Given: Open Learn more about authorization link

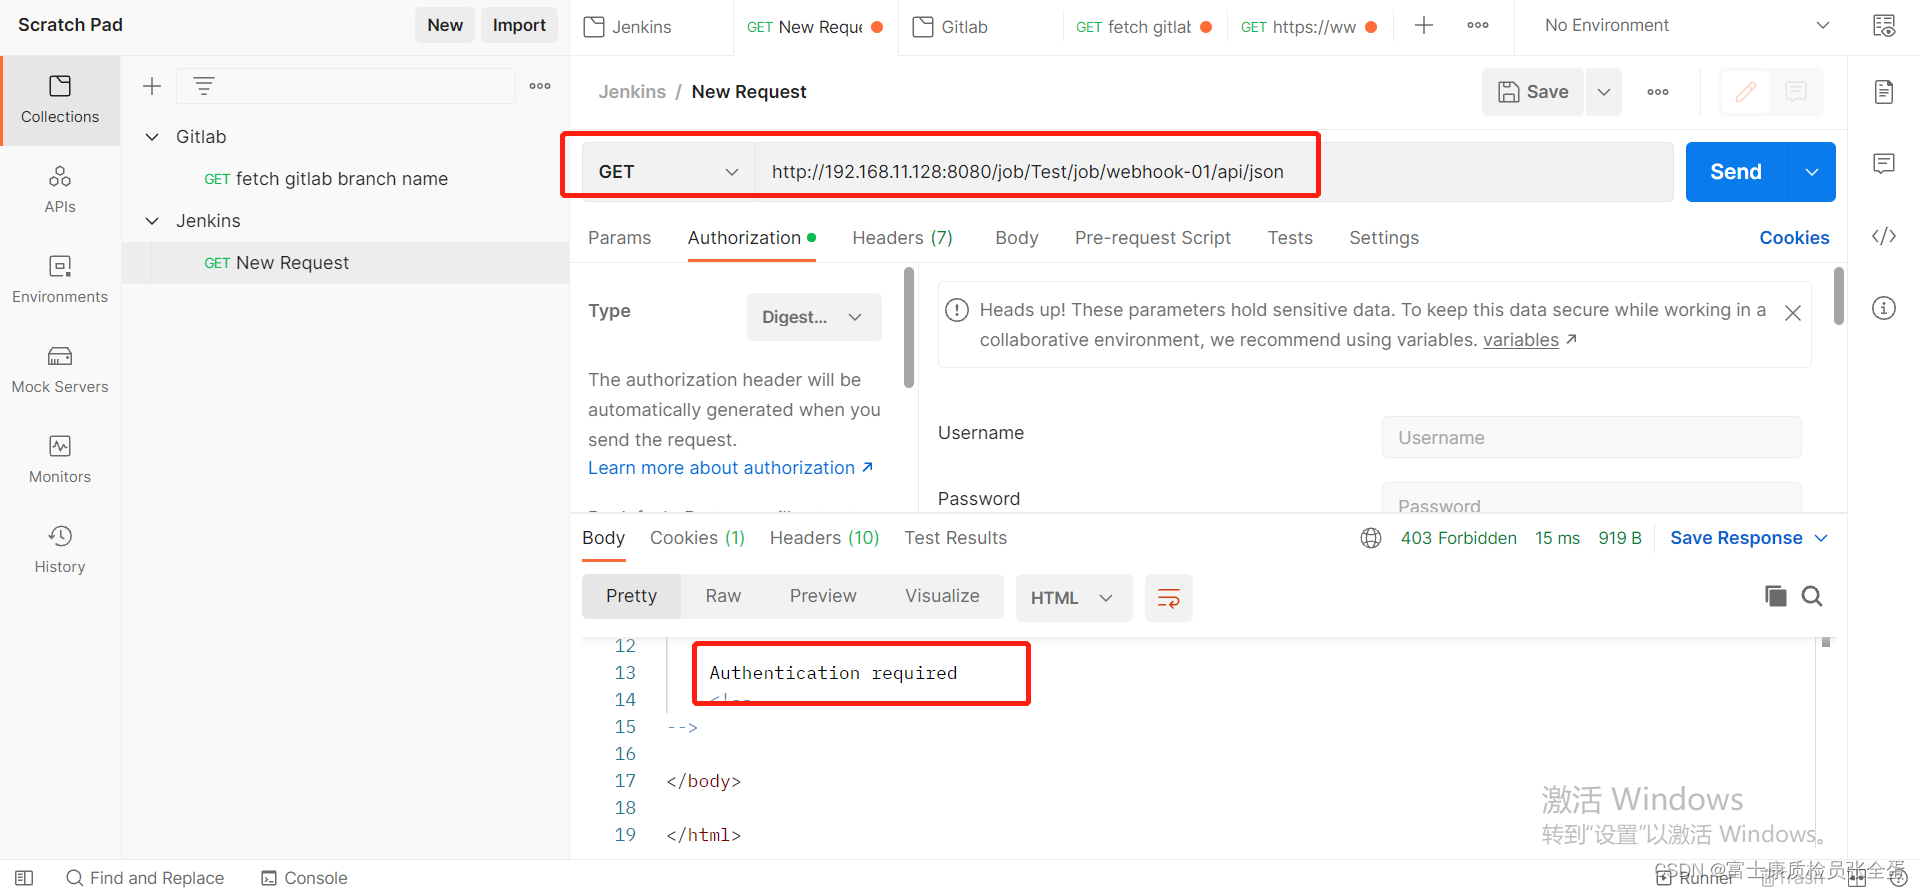Looking at the screenshot, I should coord(730,468).
